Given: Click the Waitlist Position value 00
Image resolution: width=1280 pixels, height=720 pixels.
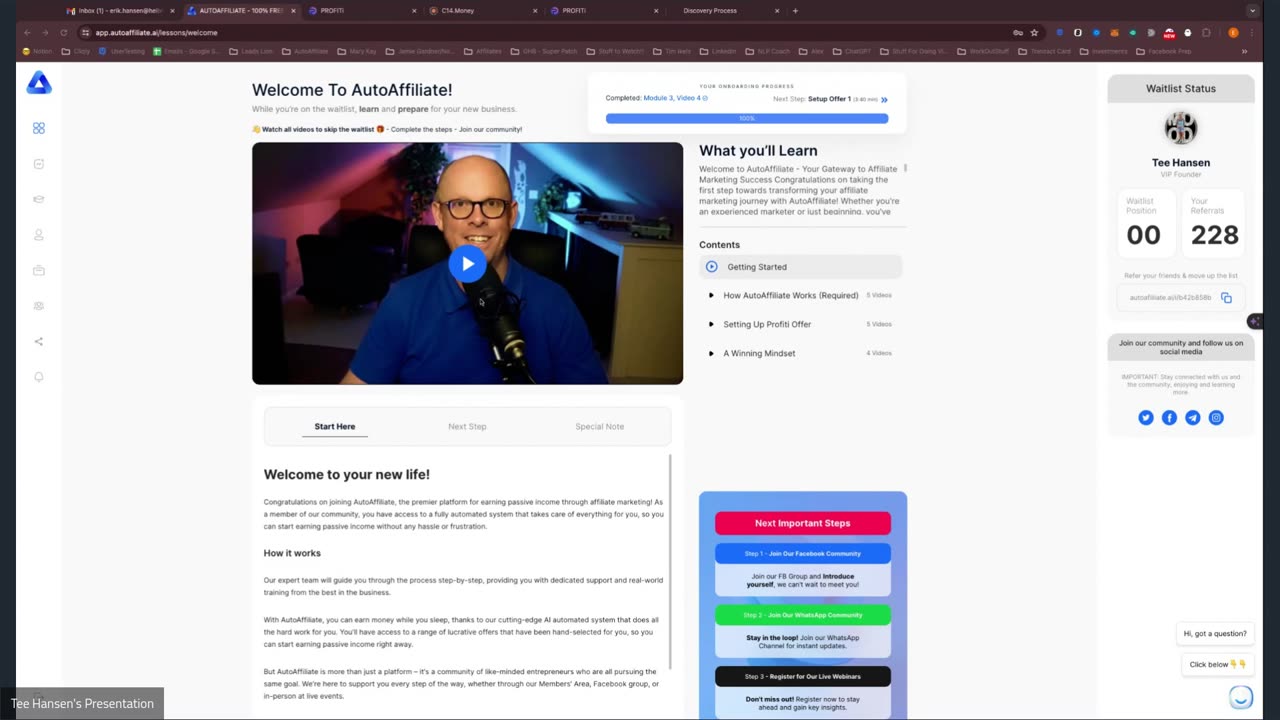Looking at the screenshot, I should coord(1144,235).
